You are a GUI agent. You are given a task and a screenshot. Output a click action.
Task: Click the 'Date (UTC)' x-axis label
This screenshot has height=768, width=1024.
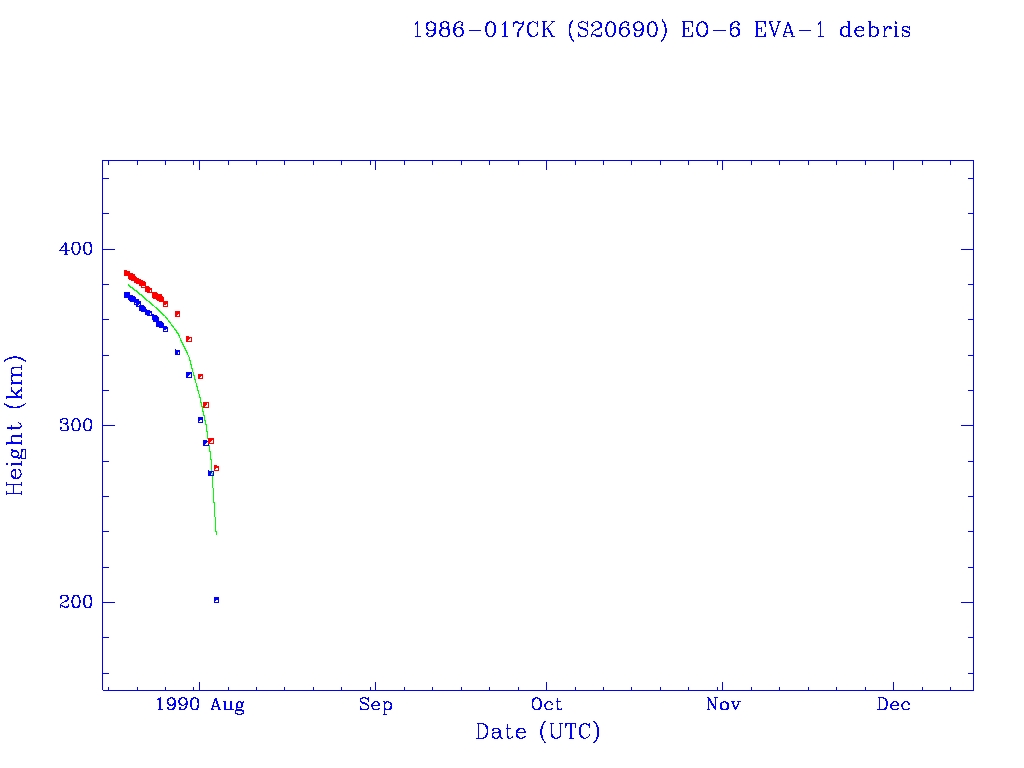tap(538, 732)
